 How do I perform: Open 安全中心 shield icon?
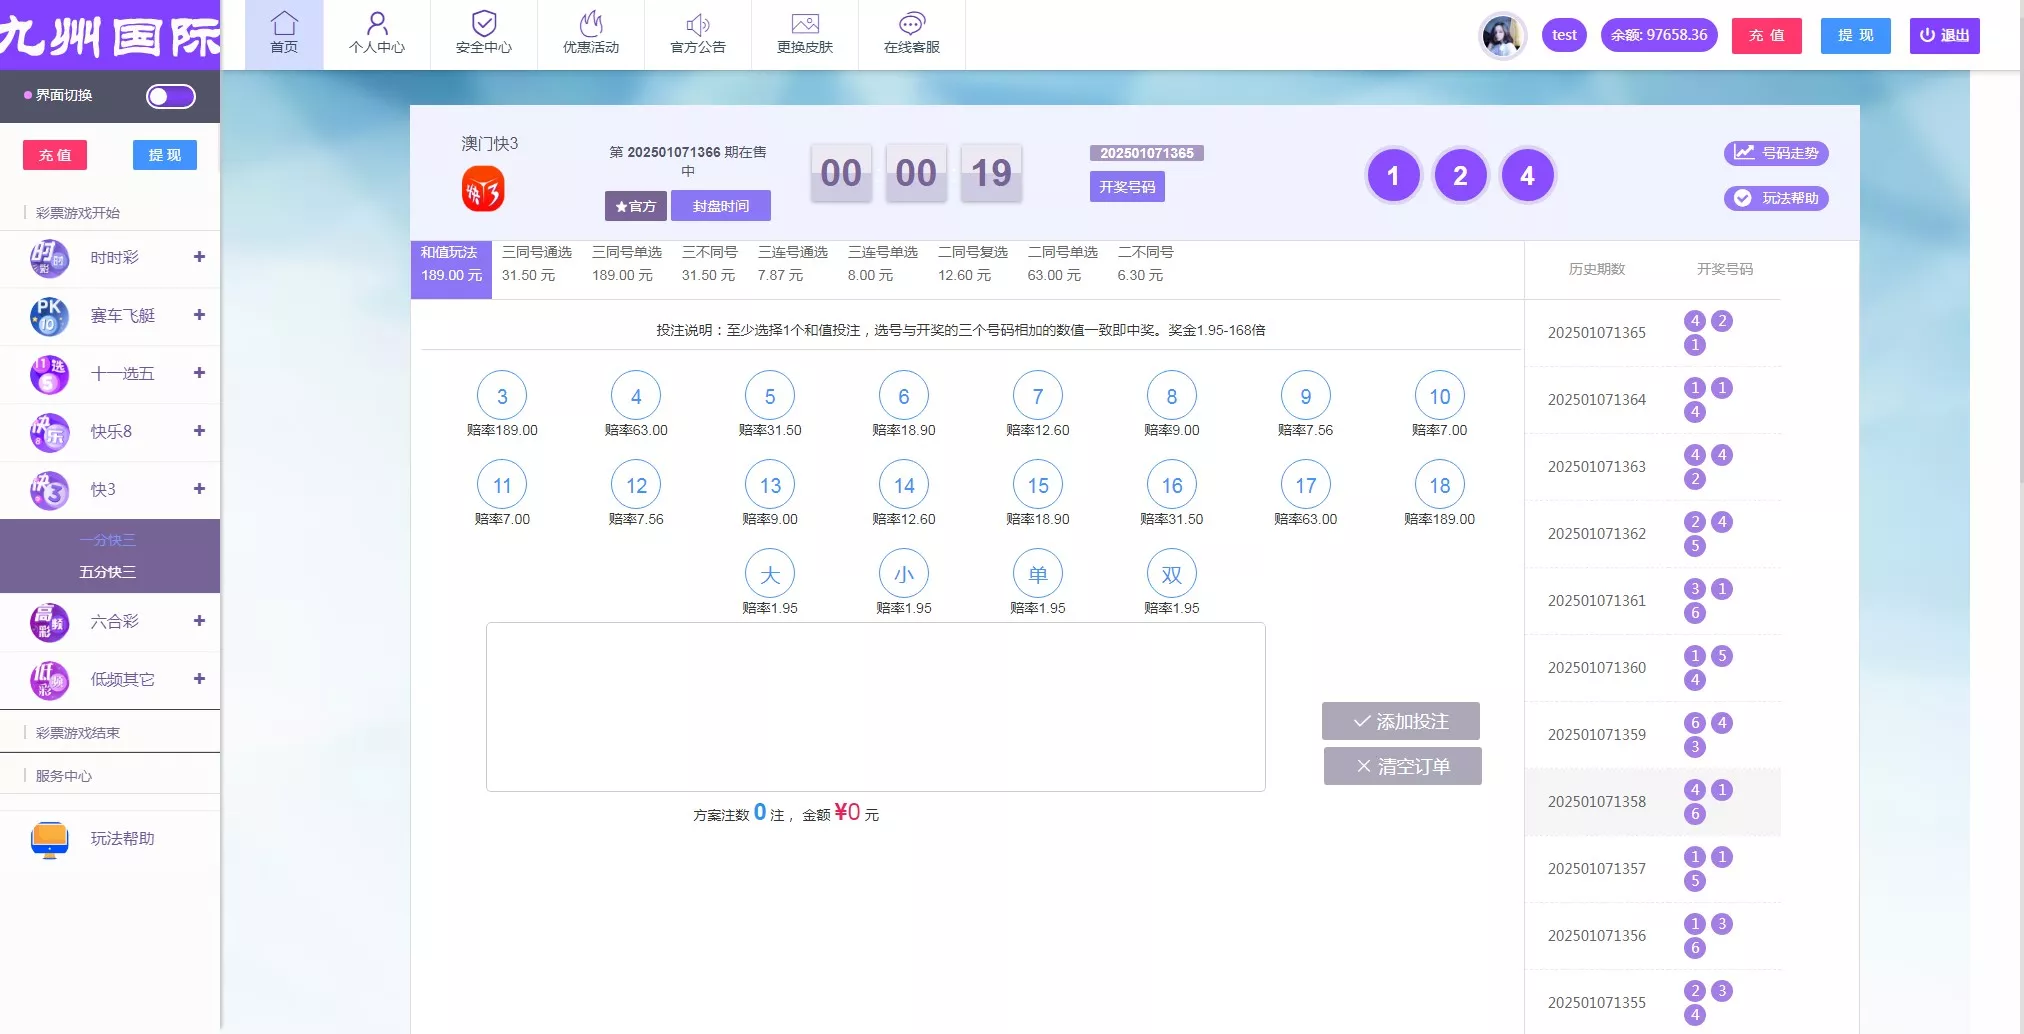[x=484, y=24]
